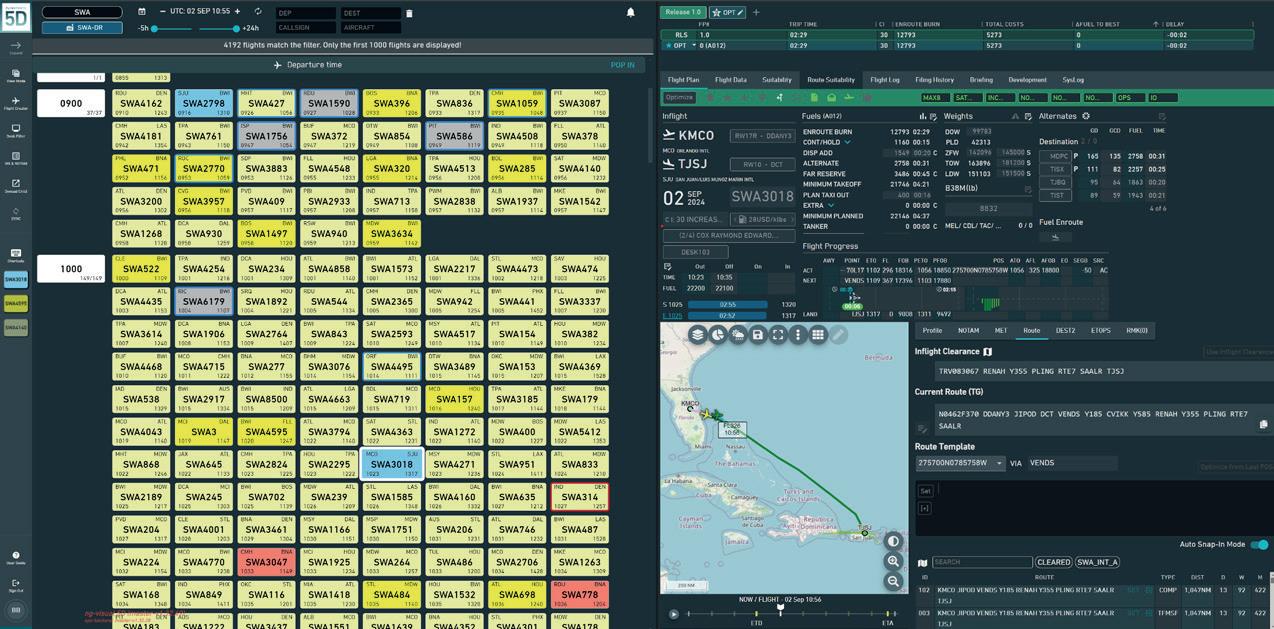This screenshot has width=1274, height=629.
Task: Click the CLEARED filter chip
Action: coord(1053,562)
